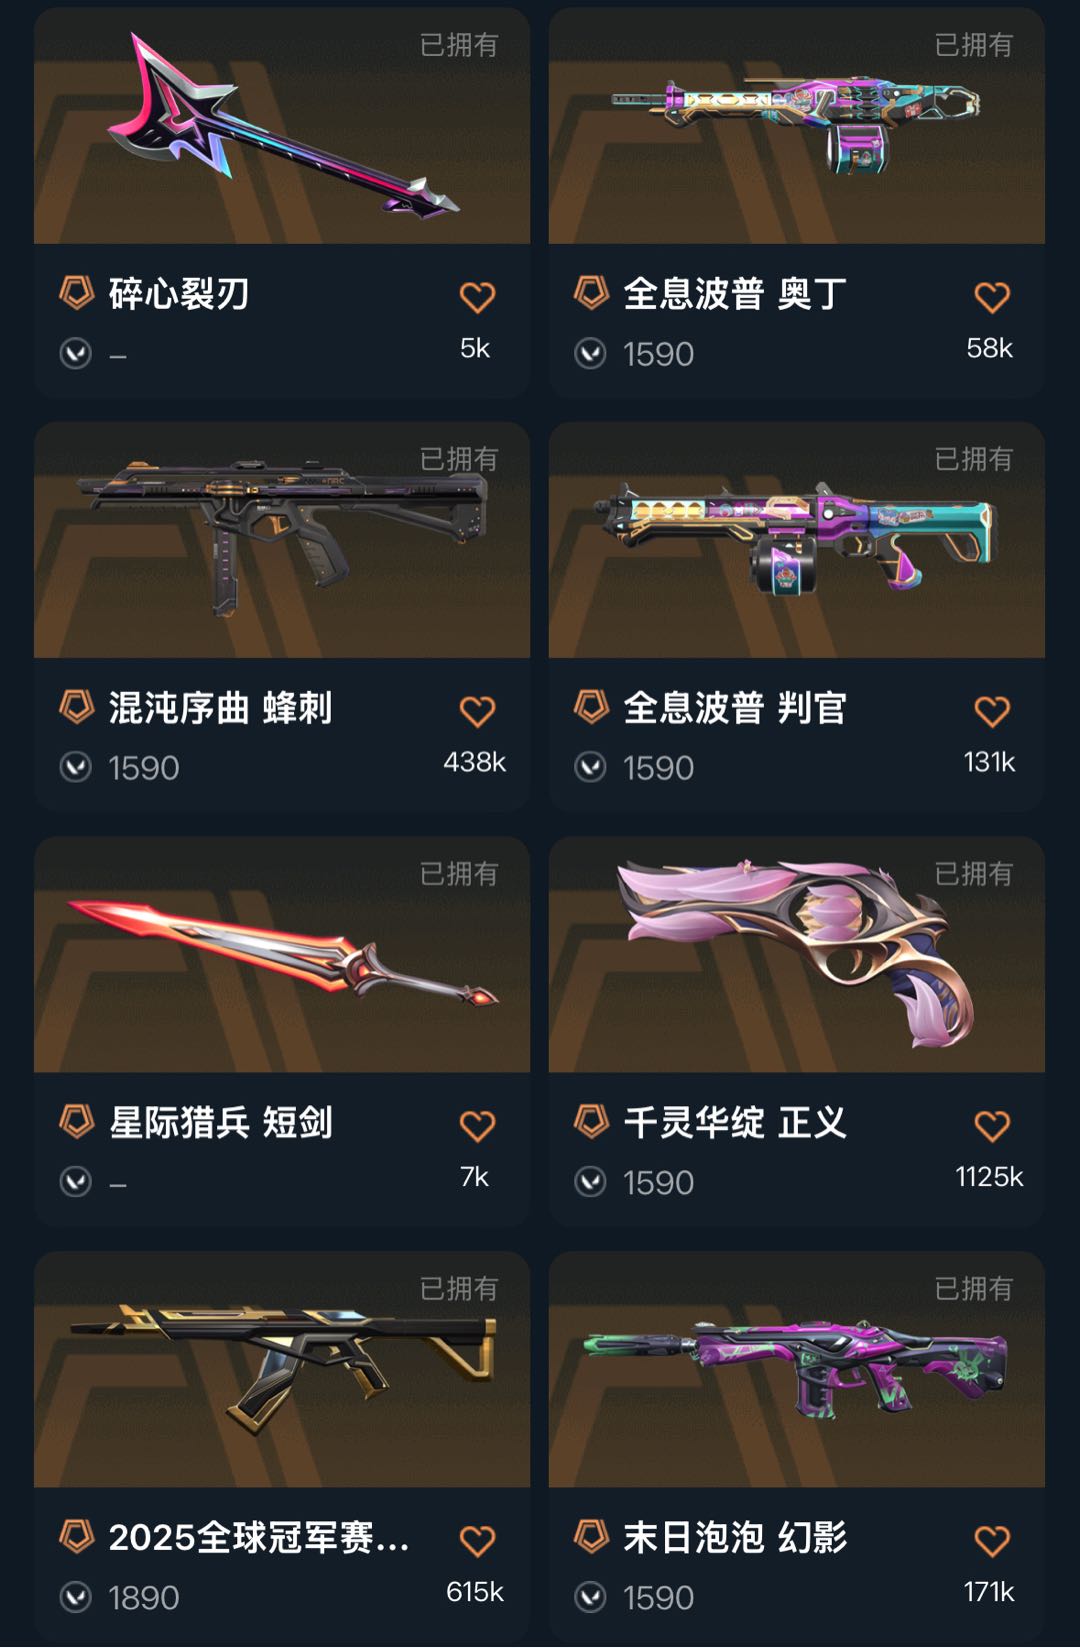Click the VP currency icon under 末日泡泡 幻影
1080x1648 pixels.
coord(591,1597)
